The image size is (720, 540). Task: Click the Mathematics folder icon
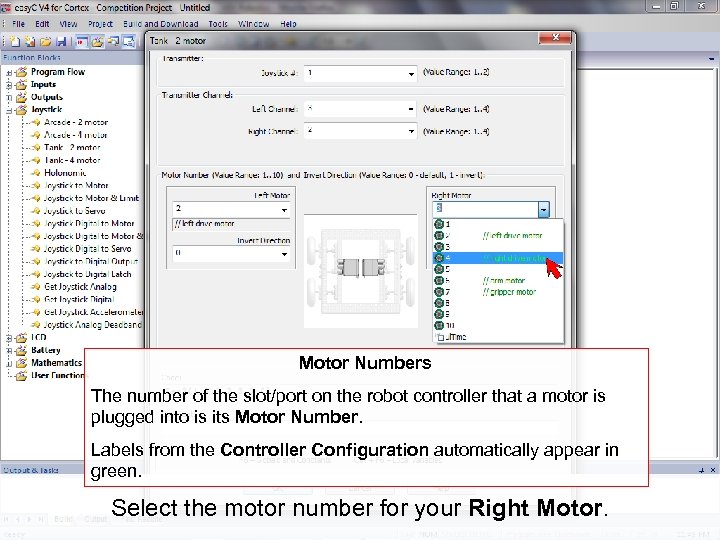[21, 363]
